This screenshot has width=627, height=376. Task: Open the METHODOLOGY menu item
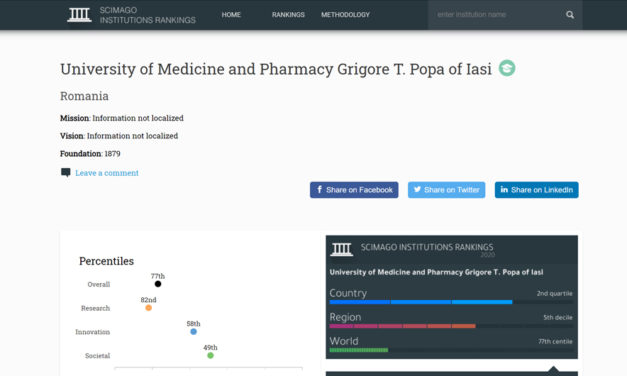click(x=345, y=15)
